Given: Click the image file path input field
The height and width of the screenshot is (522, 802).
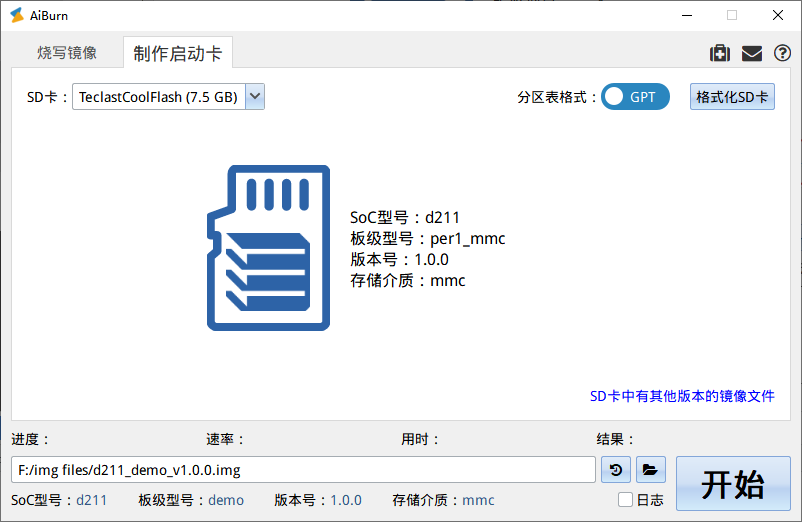Looking at the screenshot, I should pyautogui.click(x=303, y=469).
